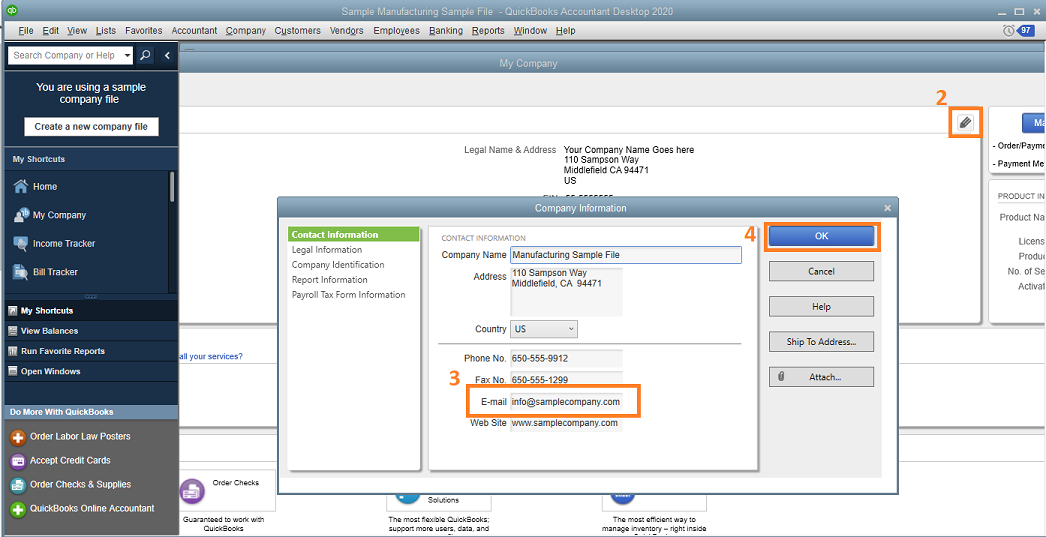The height and width of the screenshot is (537, 1046).
Task: Click the Phone No. field
Action: (x=566, y=358)
